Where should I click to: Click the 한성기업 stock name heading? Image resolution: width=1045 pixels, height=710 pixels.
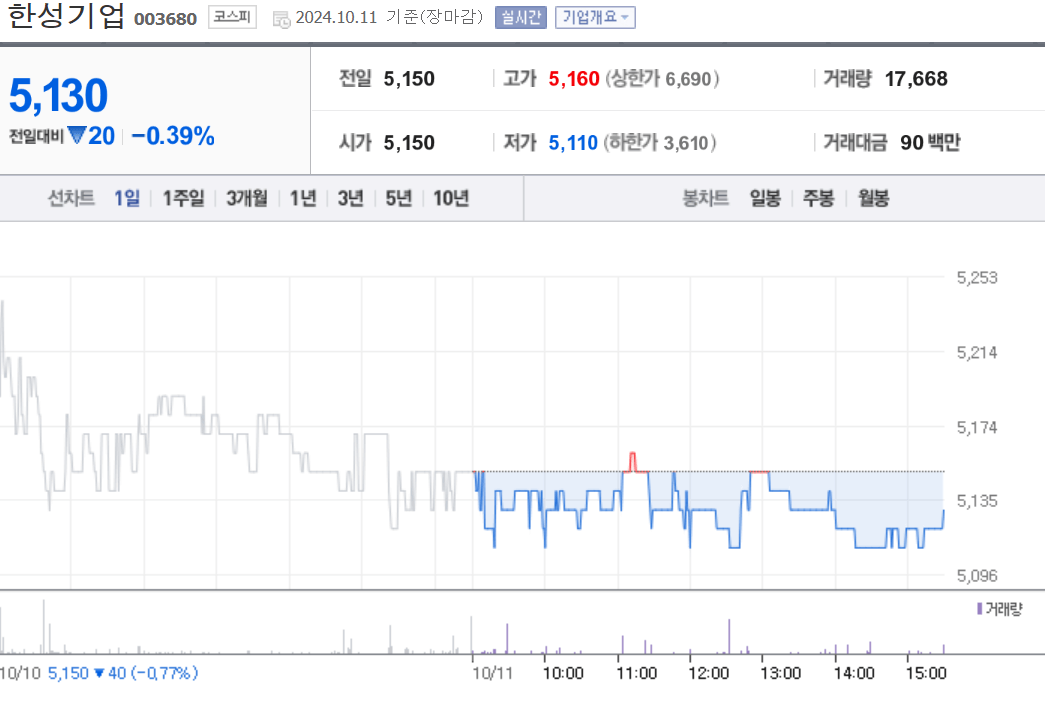tap(66, 16)
